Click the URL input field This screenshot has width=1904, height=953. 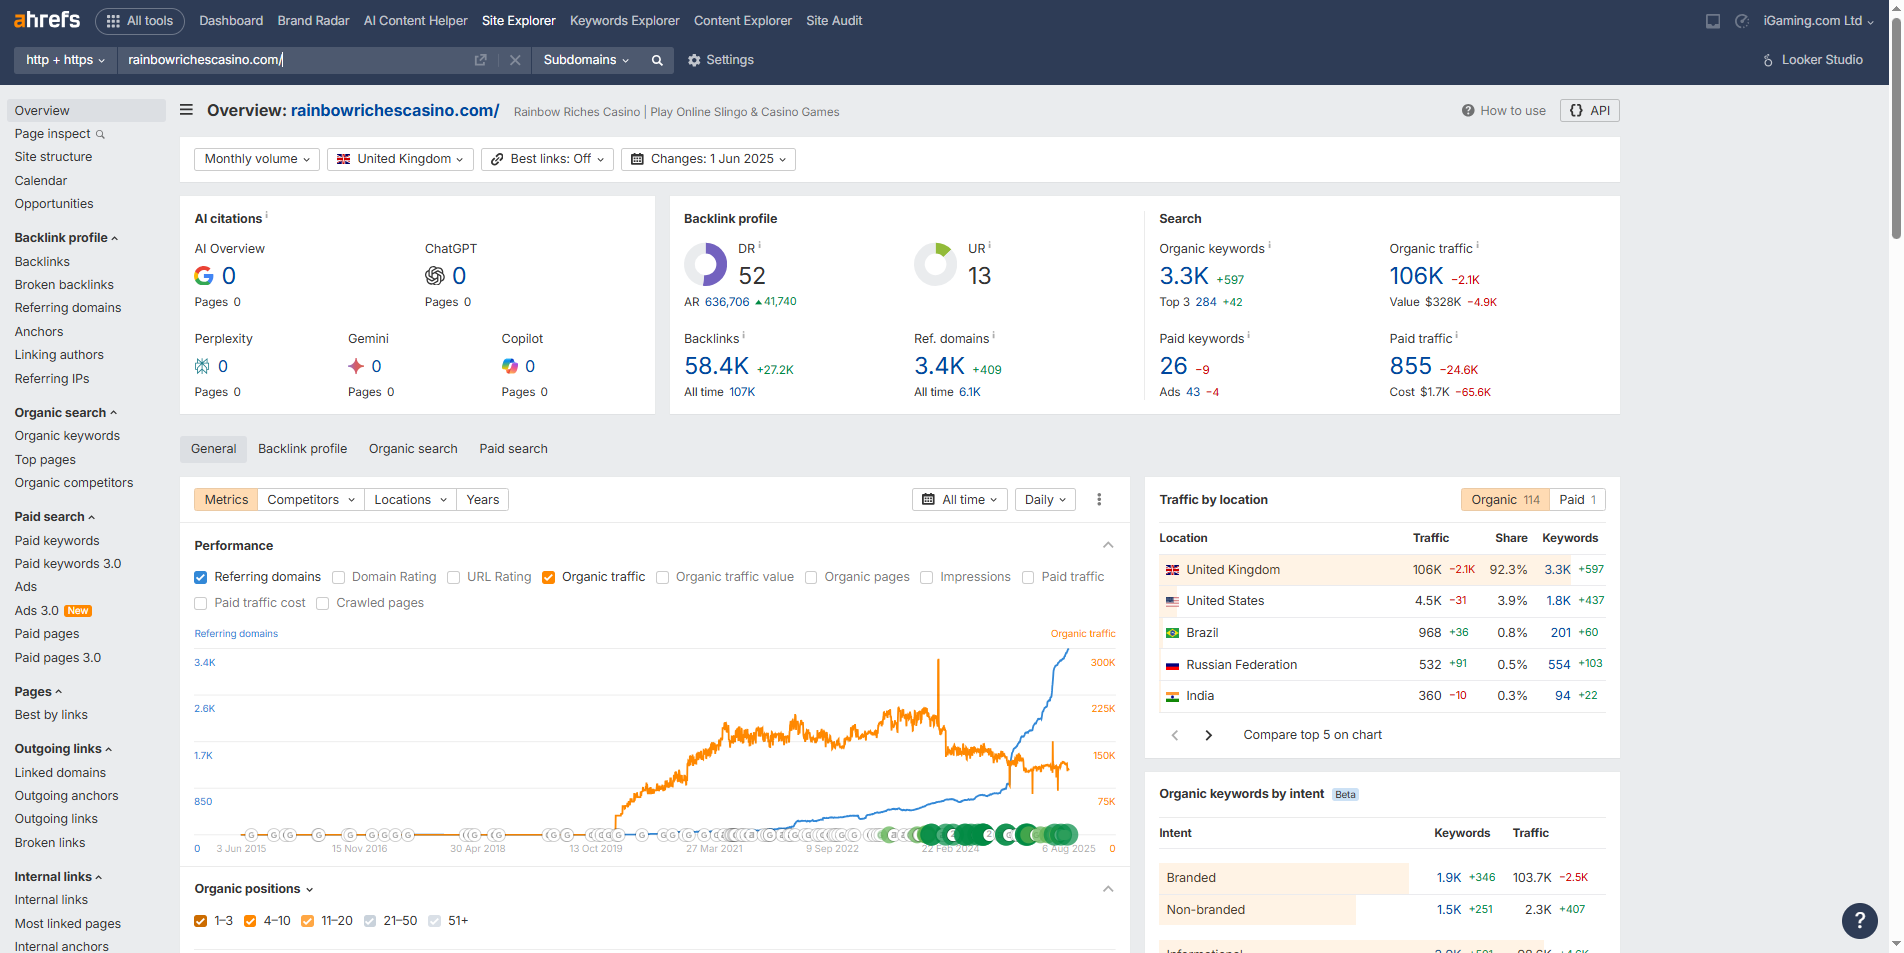[295, 60]
